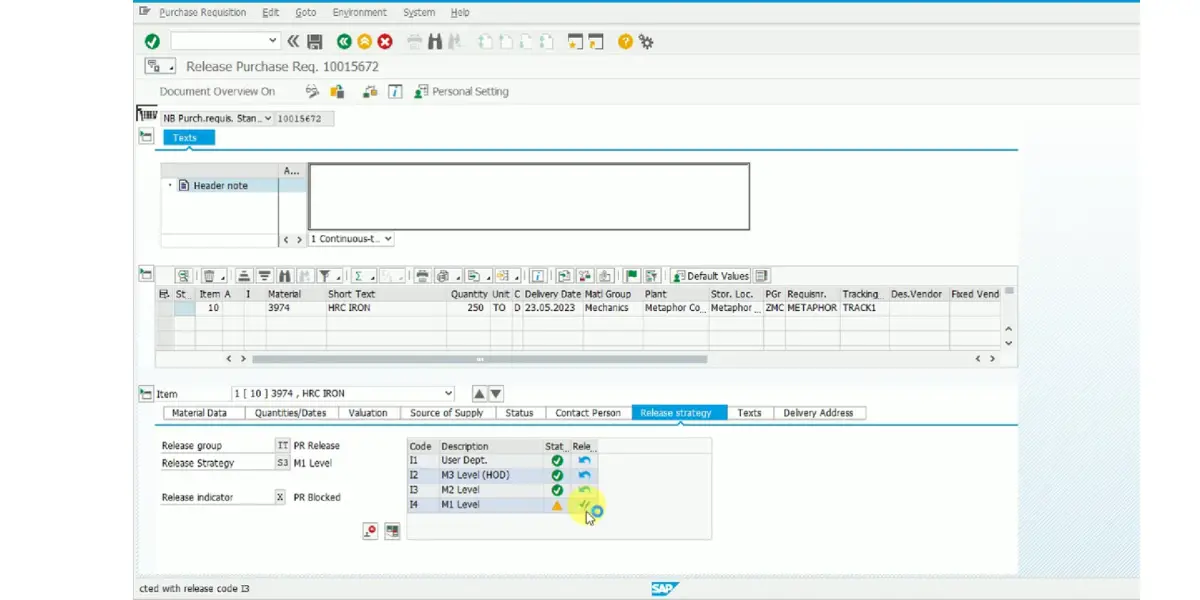
Task: Collapse the Item detail section toggle icon
Action: click(x=146, y=394)
